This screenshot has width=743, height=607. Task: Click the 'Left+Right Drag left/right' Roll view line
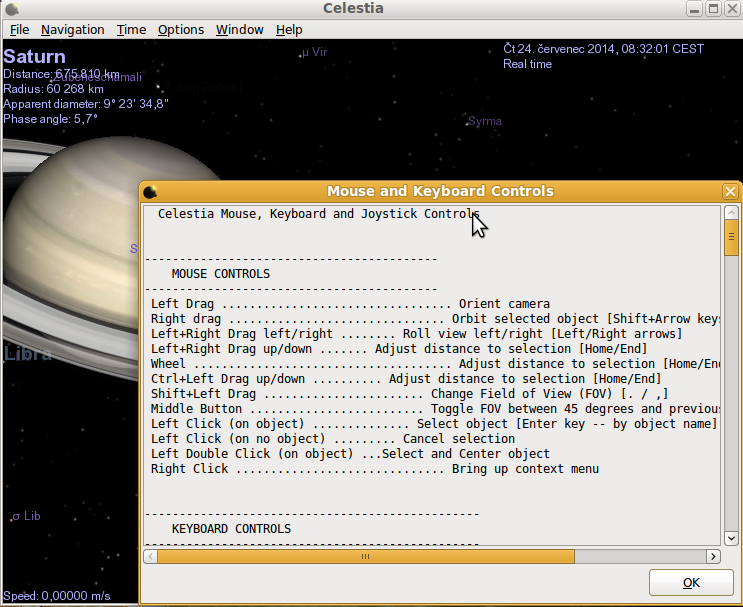pyautogui.click(x=417, y=334)
